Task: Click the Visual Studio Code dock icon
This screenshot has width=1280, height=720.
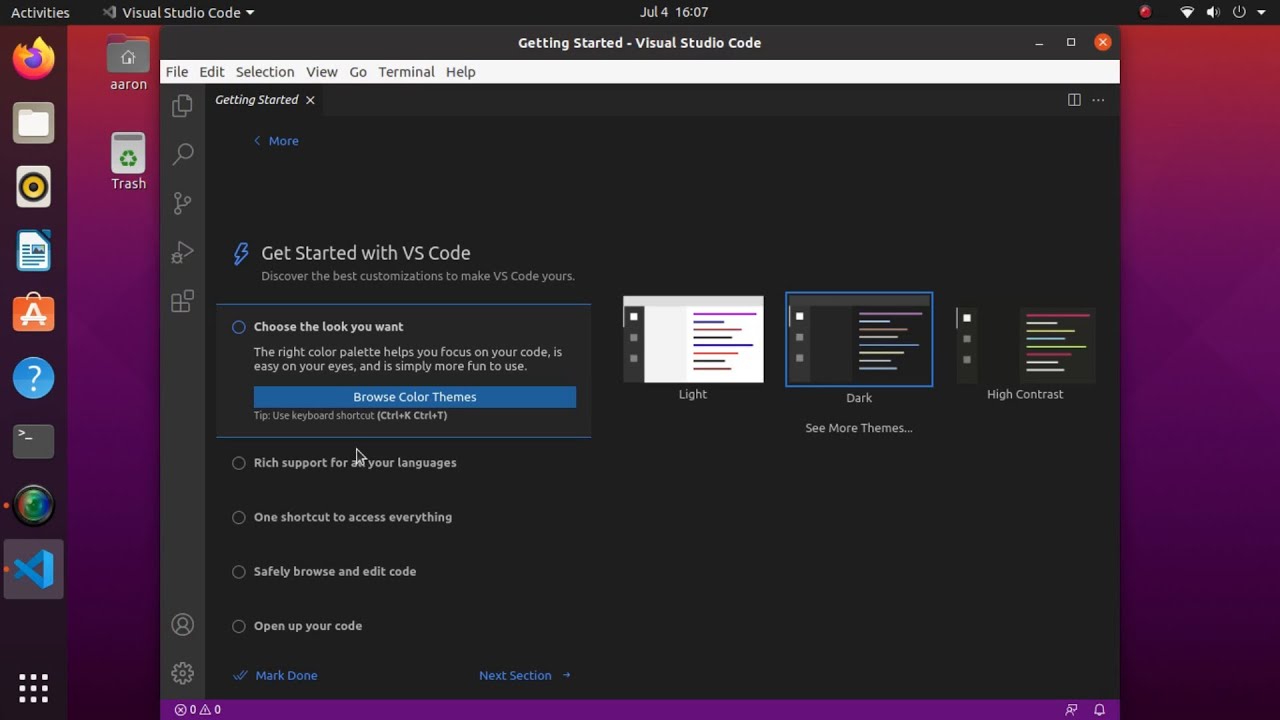Action: [33, 569]
